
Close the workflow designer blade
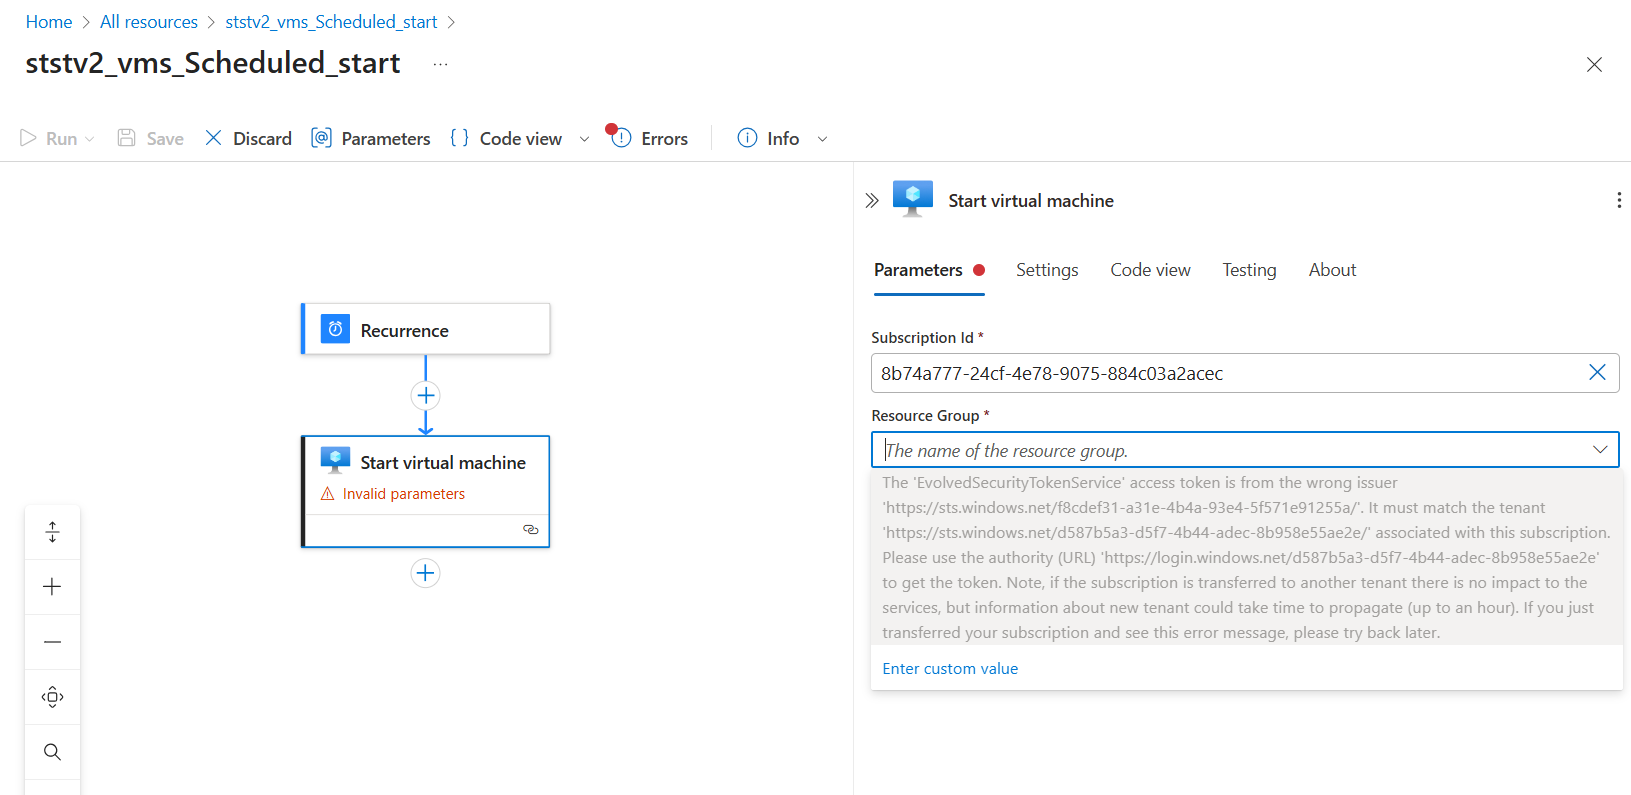[1594, 65]
